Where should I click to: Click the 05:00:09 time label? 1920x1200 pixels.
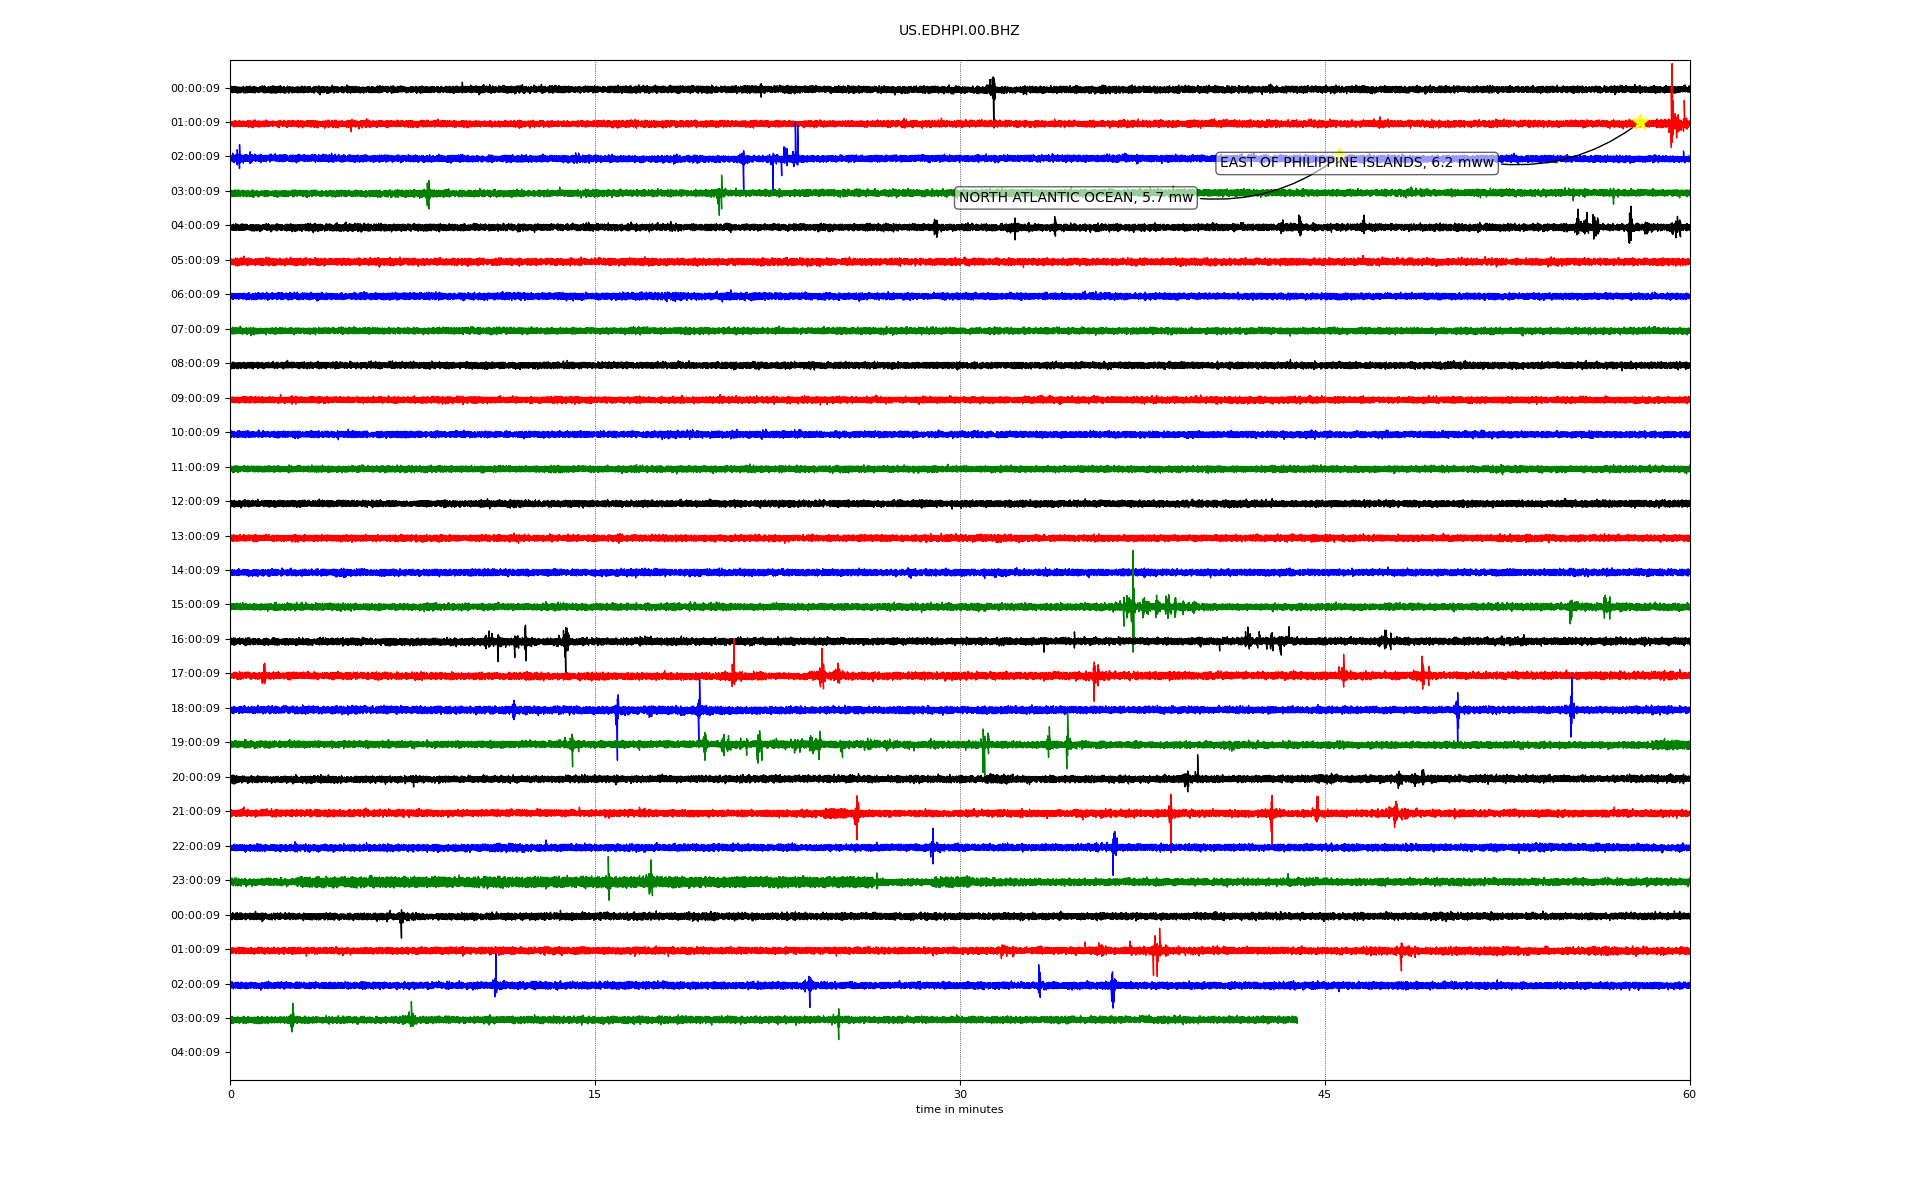(195, 261)
